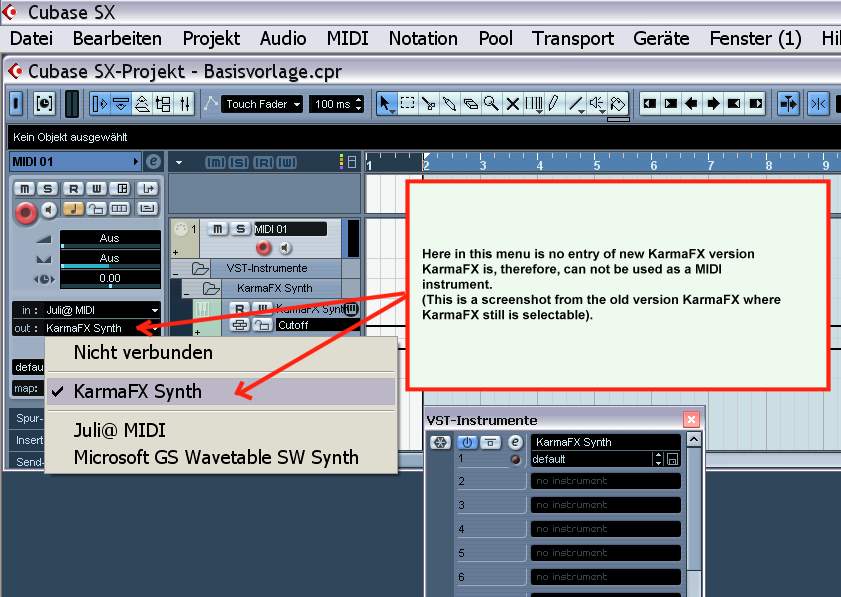Select the Time Warp tool
The width and height of the screenshot is (841, 597).
(x=533, y=104)
